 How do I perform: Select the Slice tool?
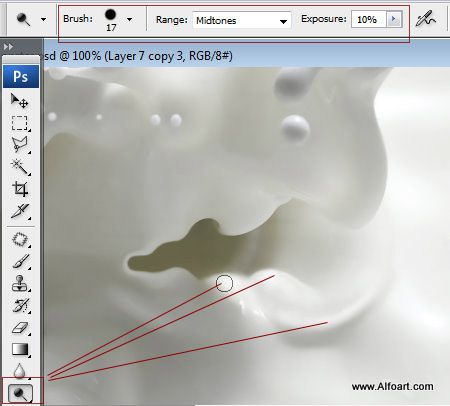click(x=20, y=211)
